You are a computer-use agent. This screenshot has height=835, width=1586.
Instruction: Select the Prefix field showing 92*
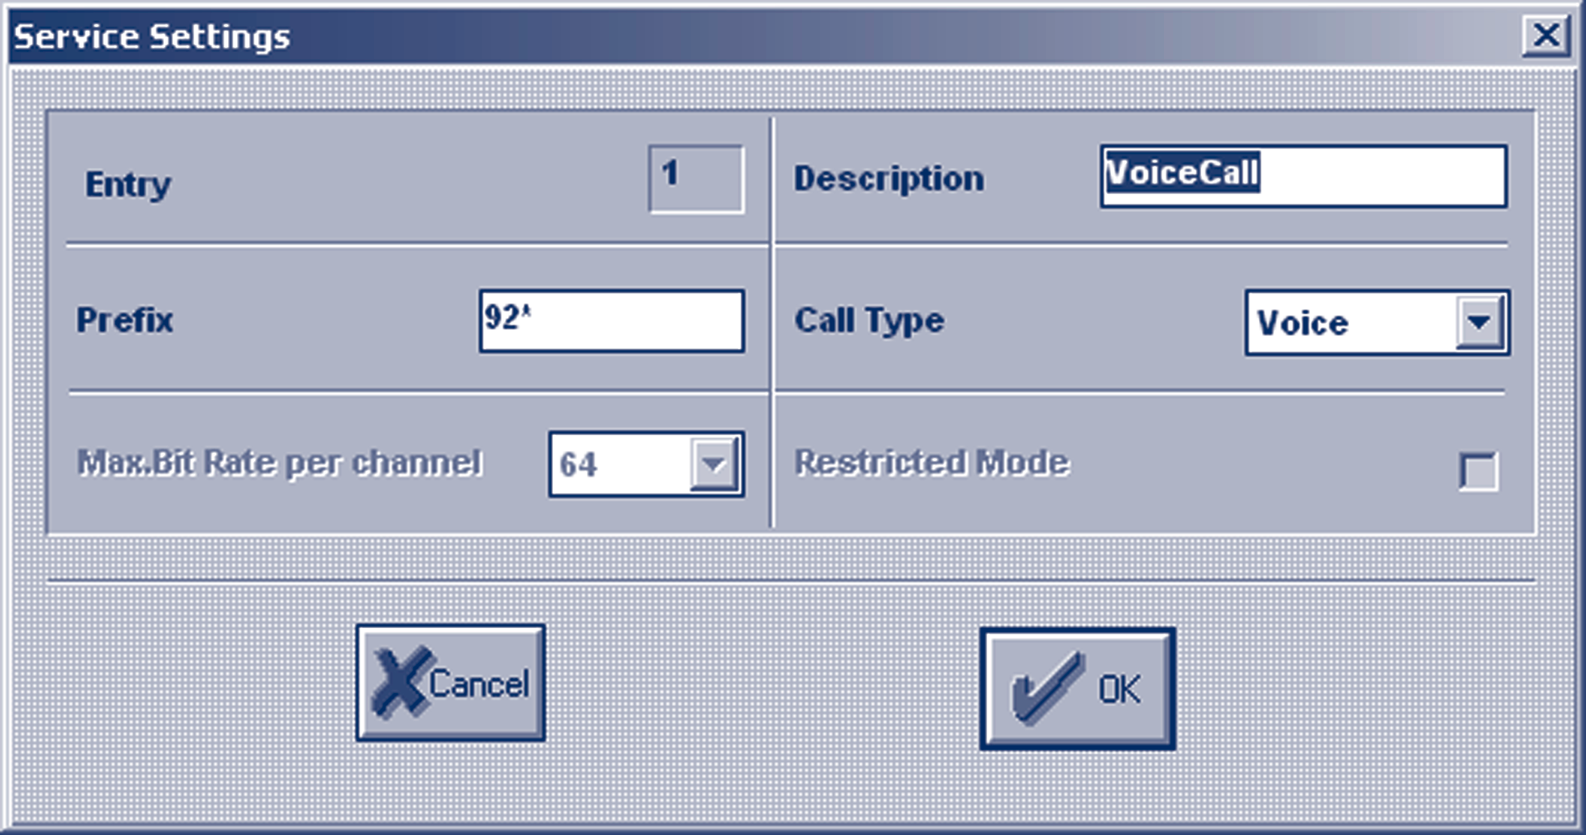(x=610, y=322)
